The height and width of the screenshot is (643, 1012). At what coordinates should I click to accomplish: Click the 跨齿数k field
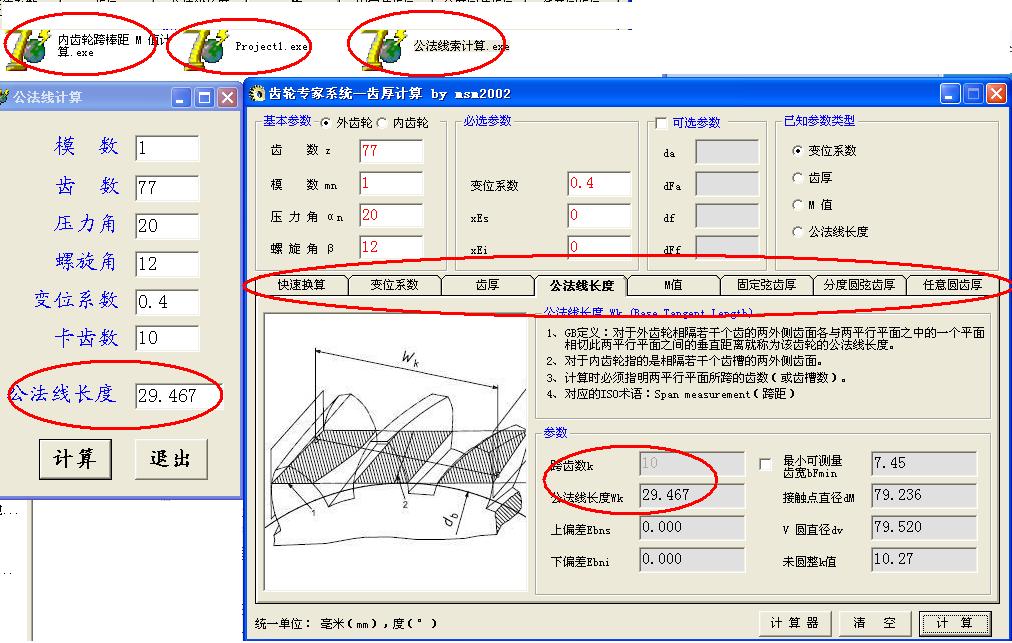point(692,463)
